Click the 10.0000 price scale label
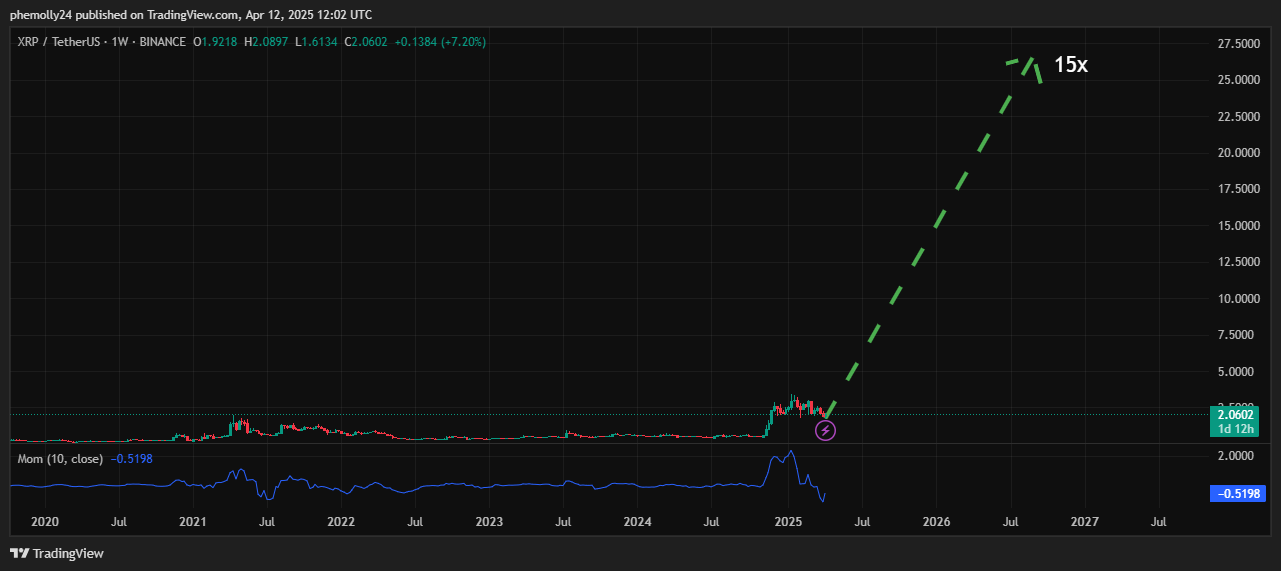 [x=1237, y=299]
